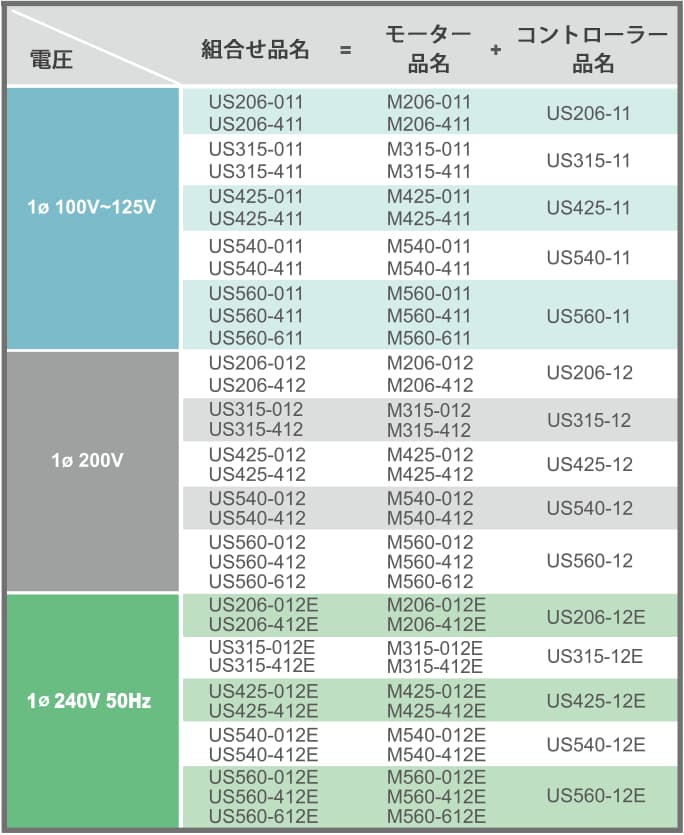The width and height of the screenshot is (684, 835).
Task: Select combination name US560-612
Action: click(x=257, y=582)
